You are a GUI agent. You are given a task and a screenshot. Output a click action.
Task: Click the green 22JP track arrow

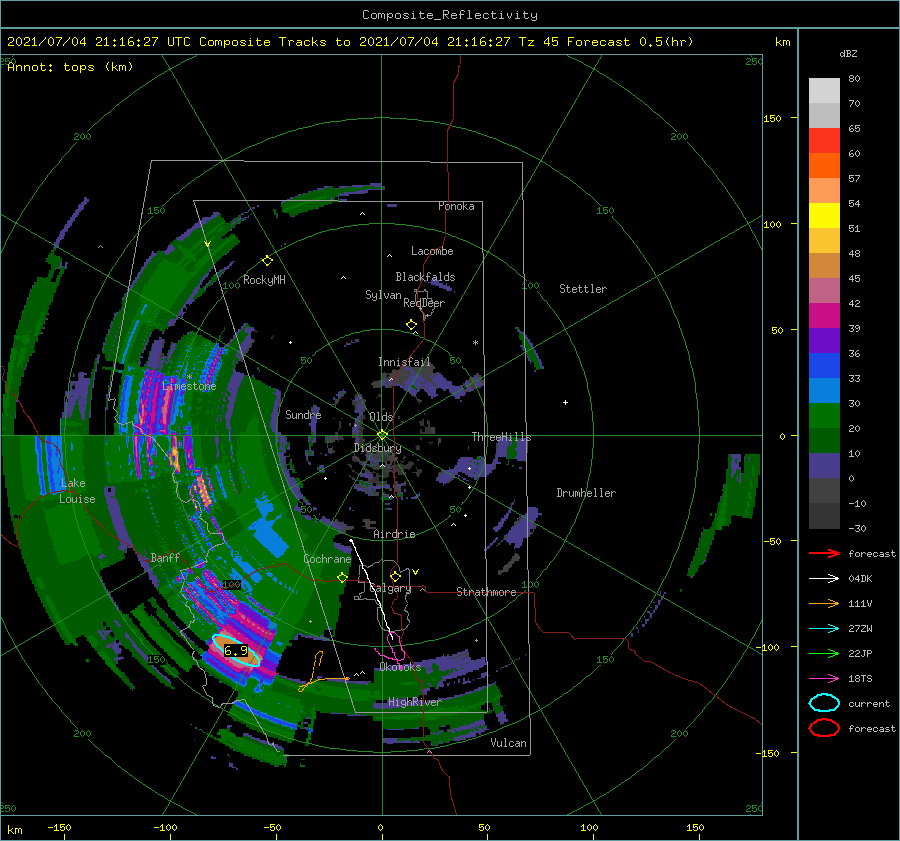click(824, 653)
